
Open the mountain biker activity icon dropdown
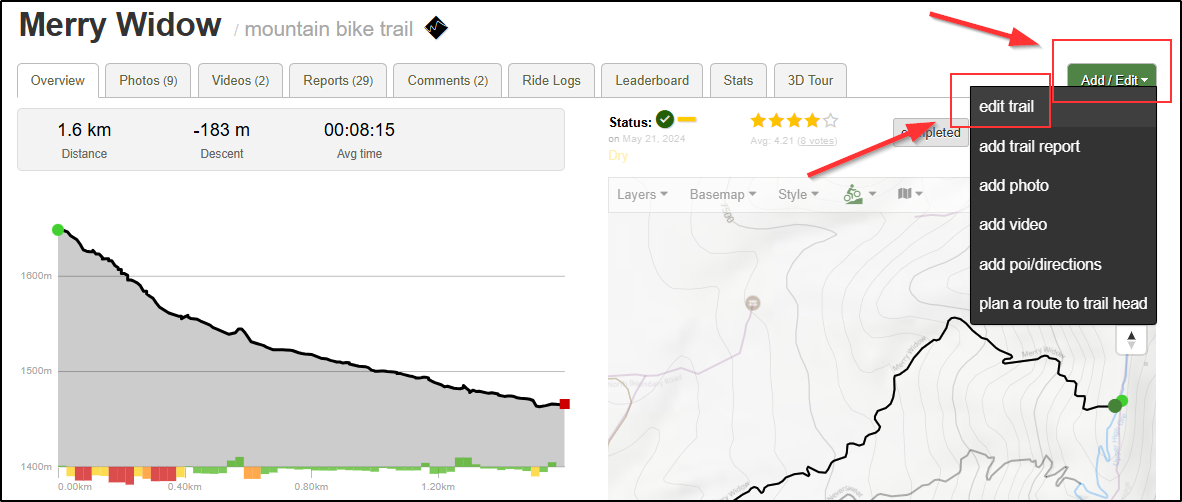[859, 194]
